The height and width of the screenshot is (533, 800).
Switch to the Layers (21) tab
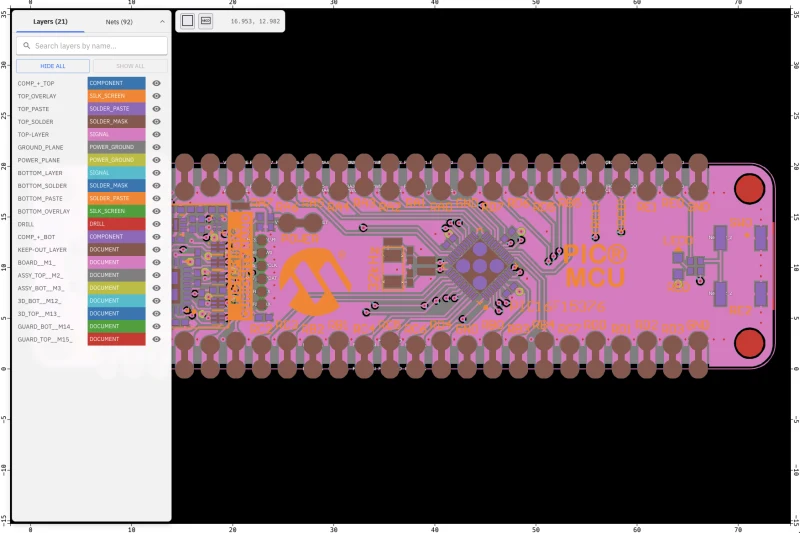(50, 21)
